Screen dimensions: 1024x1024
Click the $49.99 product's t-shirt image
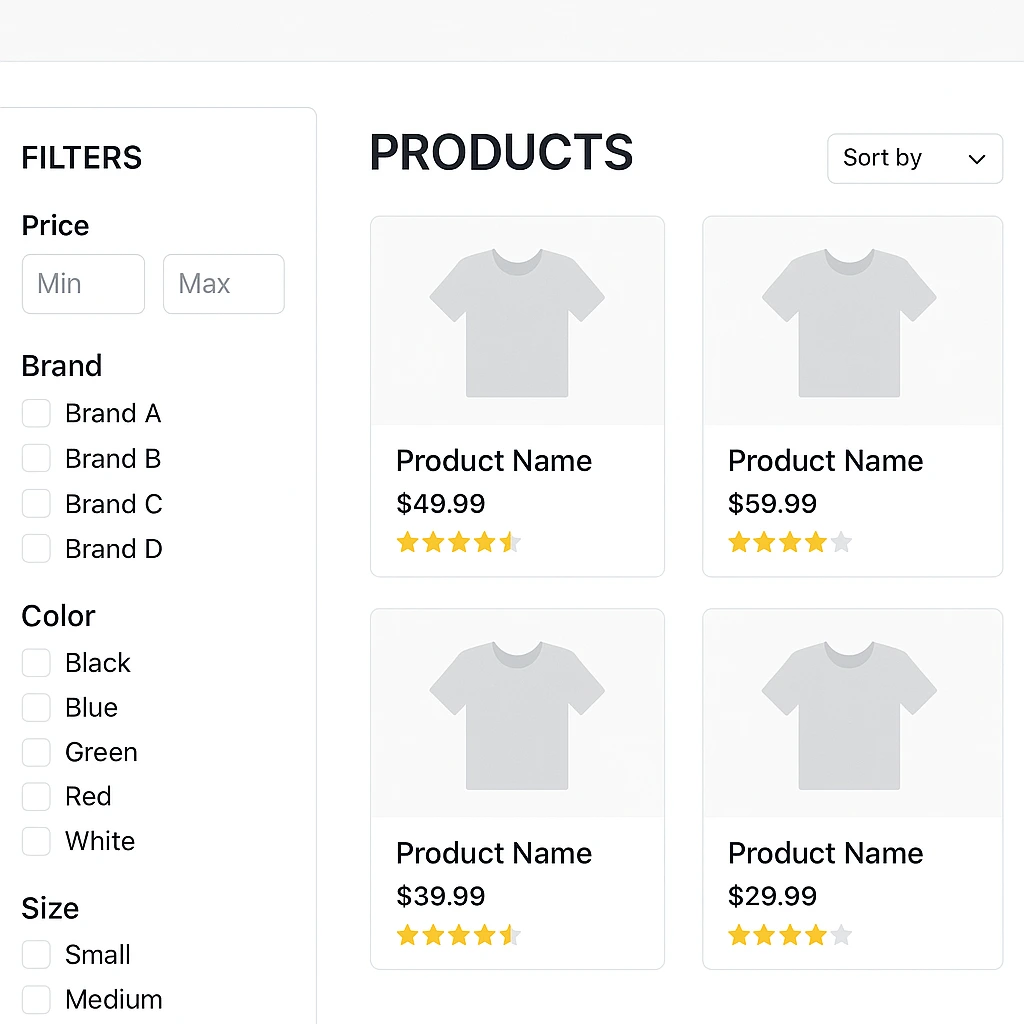click(517, 322)
